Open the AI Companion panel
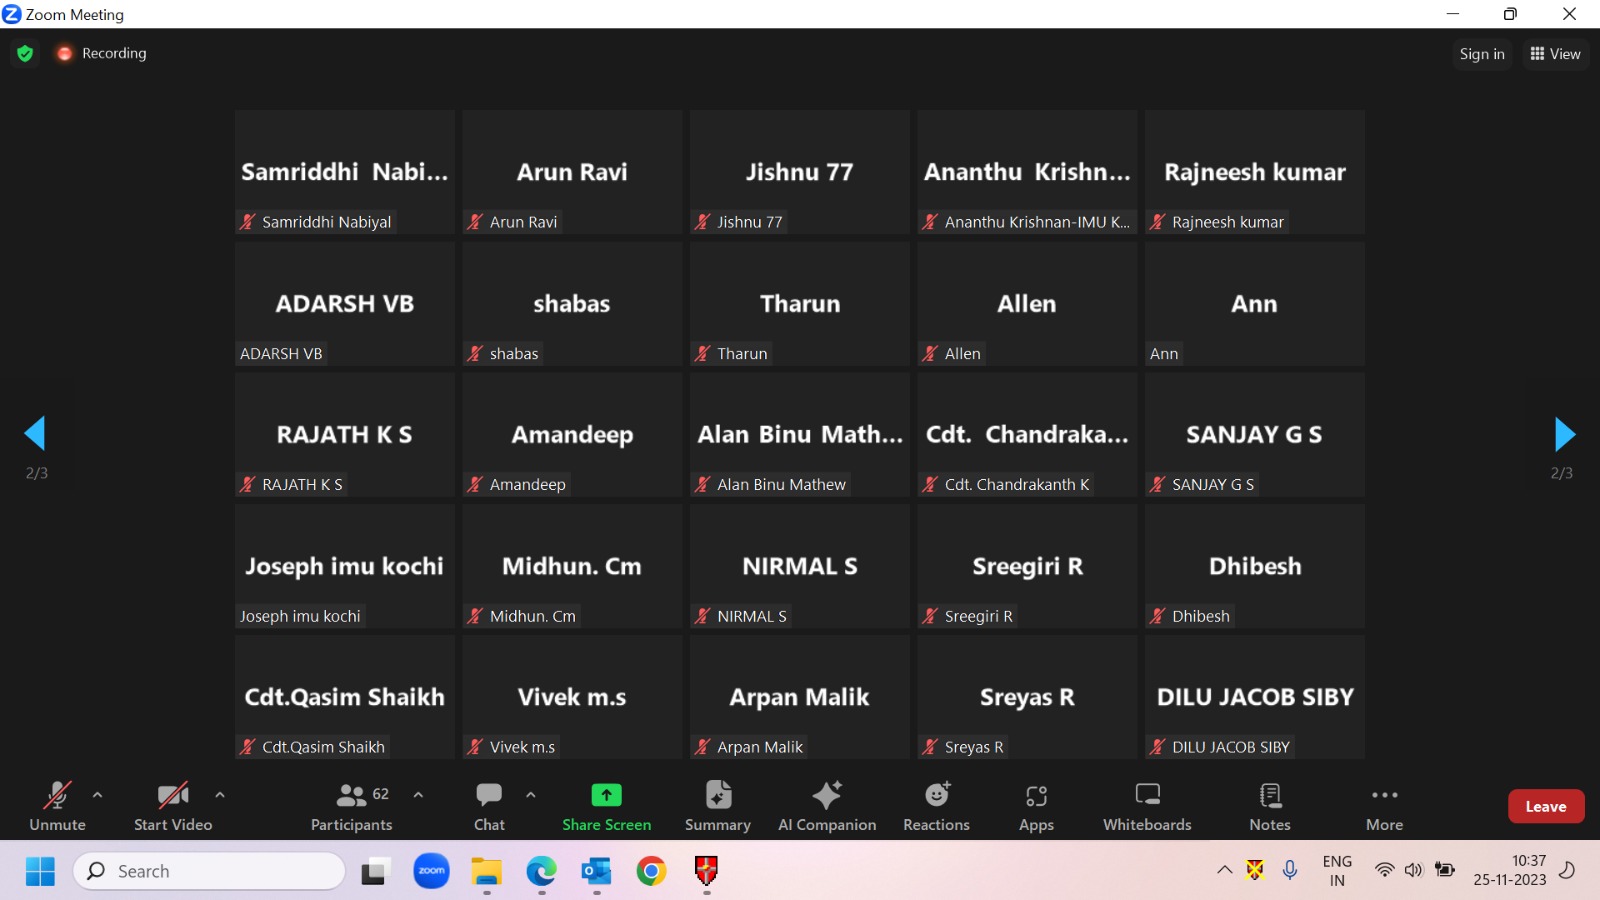This screenshot has height=900, width=1600. (x=827, y=806)
